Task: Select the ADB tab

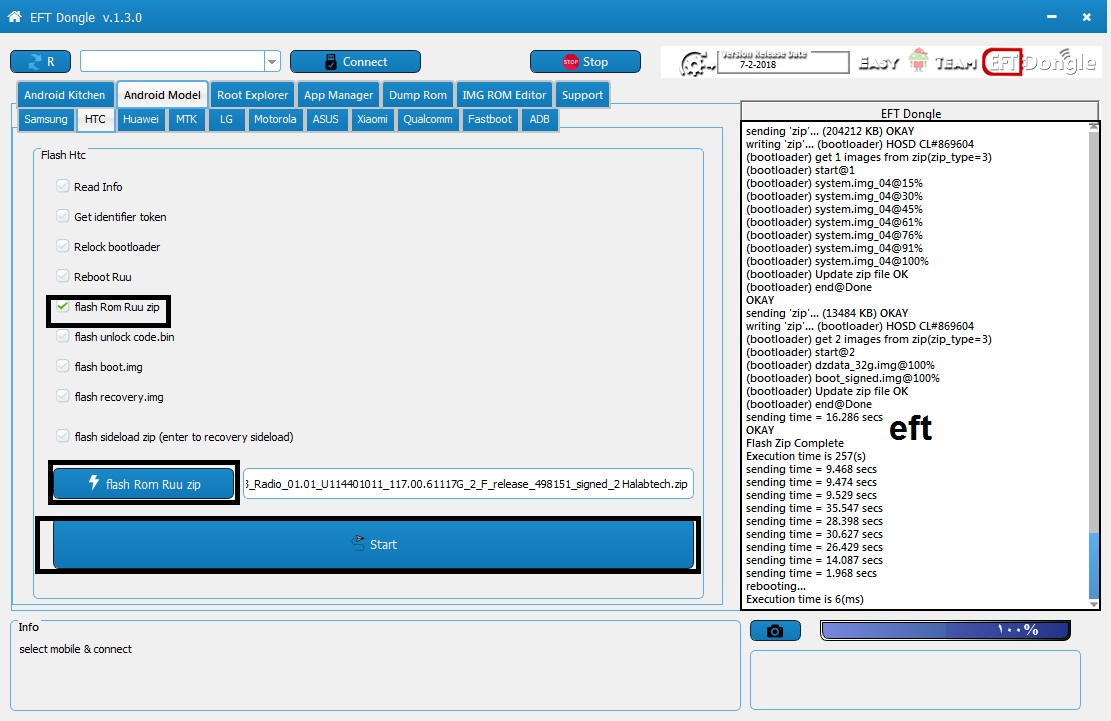Action: 539,119
